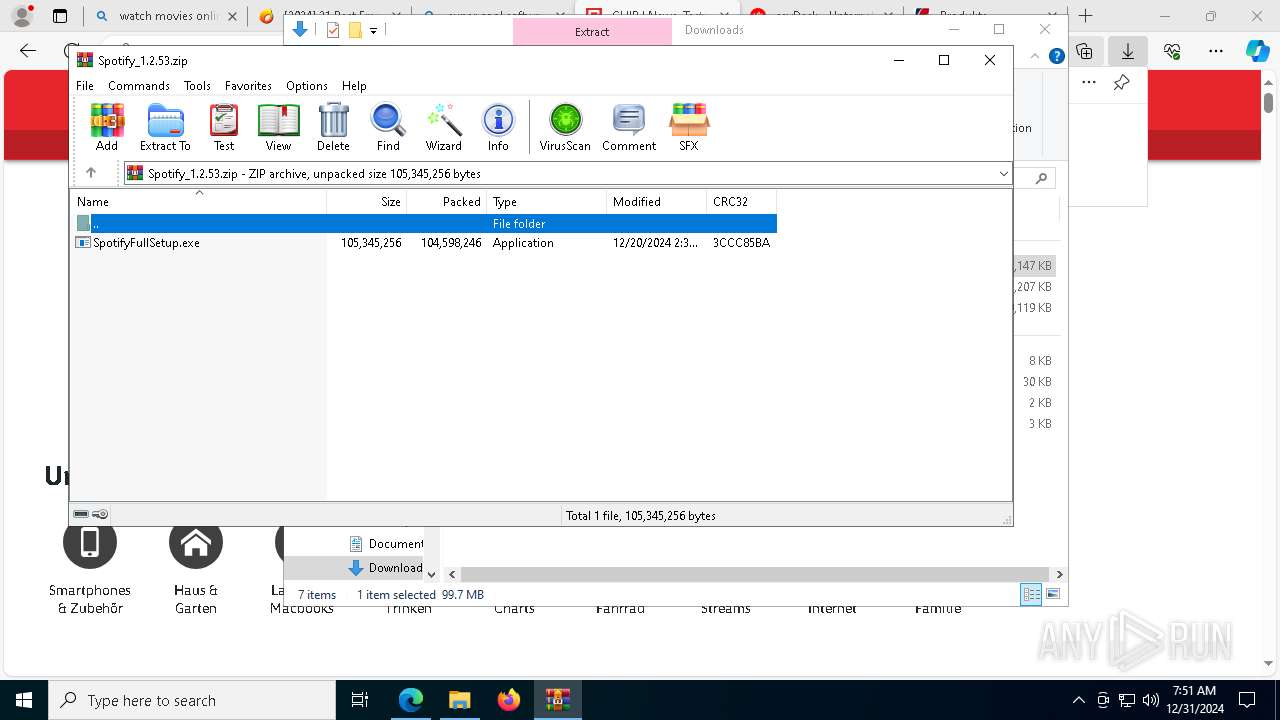
Task: Switch Explorer to large icons view
Action: 1052,594
